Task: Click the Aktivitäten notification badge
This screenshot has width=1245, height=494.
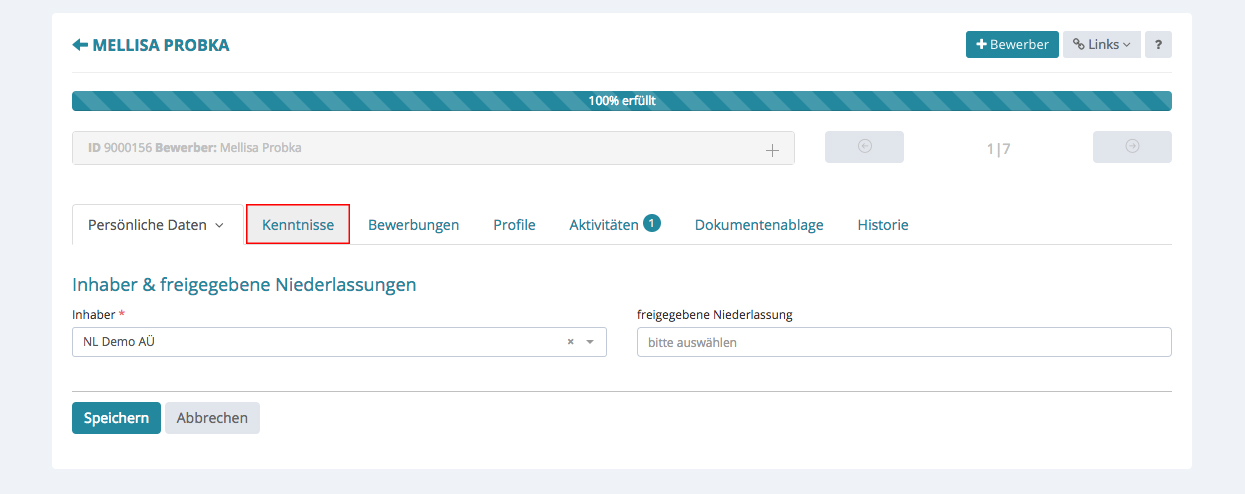Action: [x=652, y=223]
